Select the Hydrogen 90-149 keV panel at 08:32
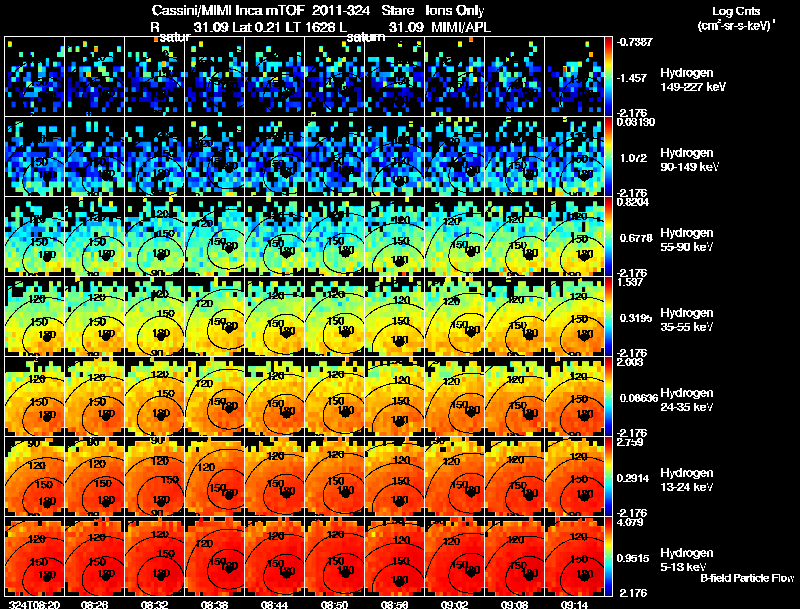Viewport: 800px width, 609px height. (155, 157)
